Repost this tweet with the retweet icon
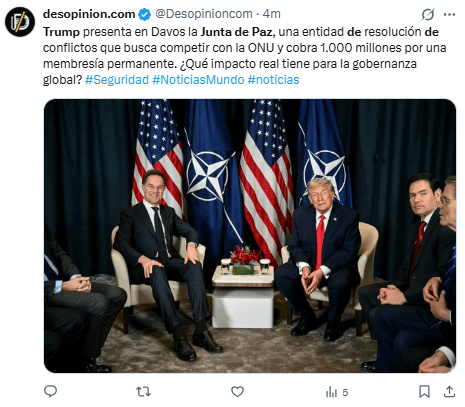This screenshot has height=407, width=465. (x=144, y=391)
